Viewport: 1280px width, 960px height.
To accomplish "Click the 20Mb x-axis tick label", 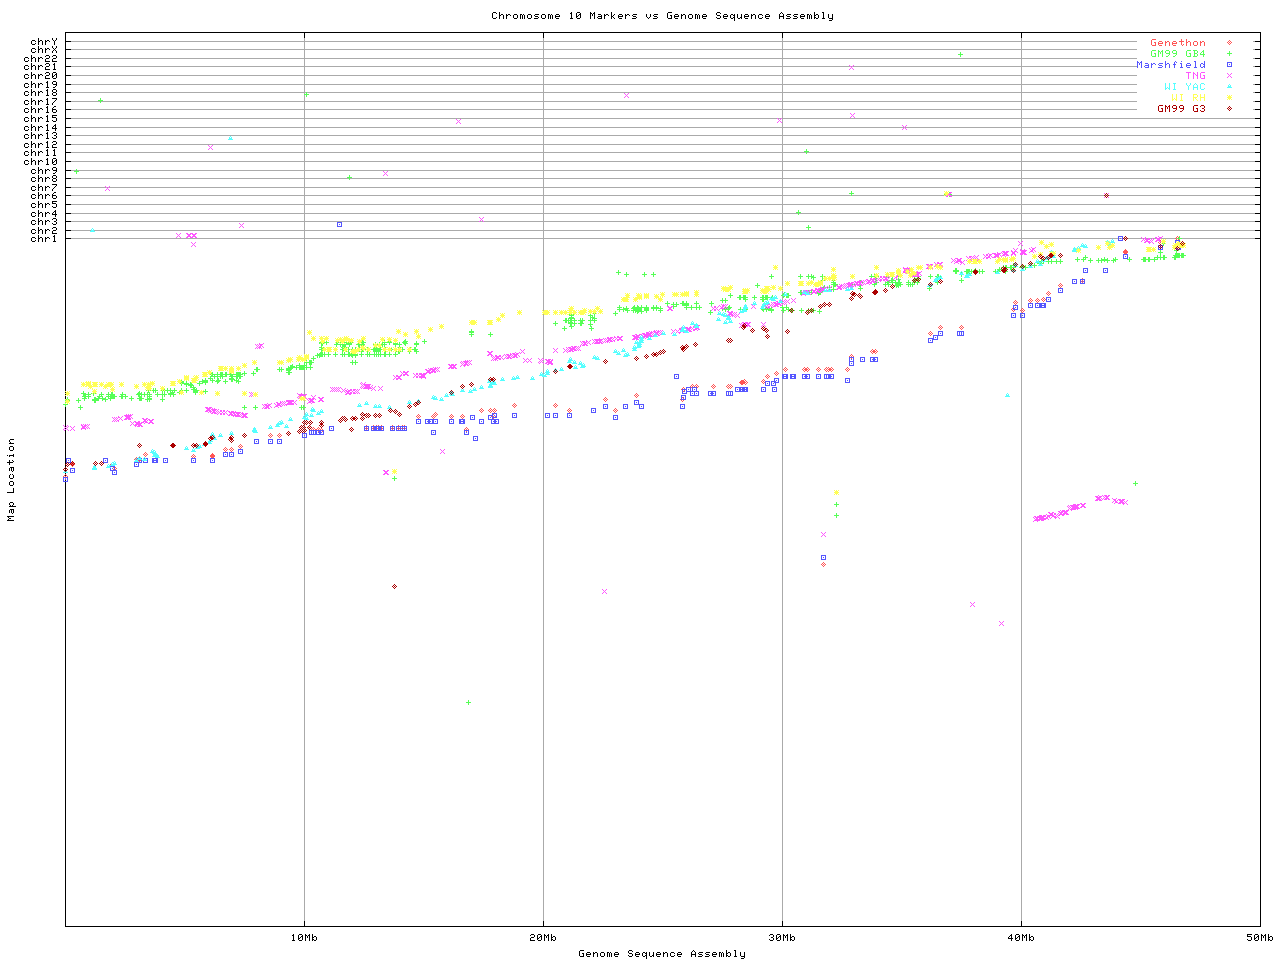I will tap(543, 938).
